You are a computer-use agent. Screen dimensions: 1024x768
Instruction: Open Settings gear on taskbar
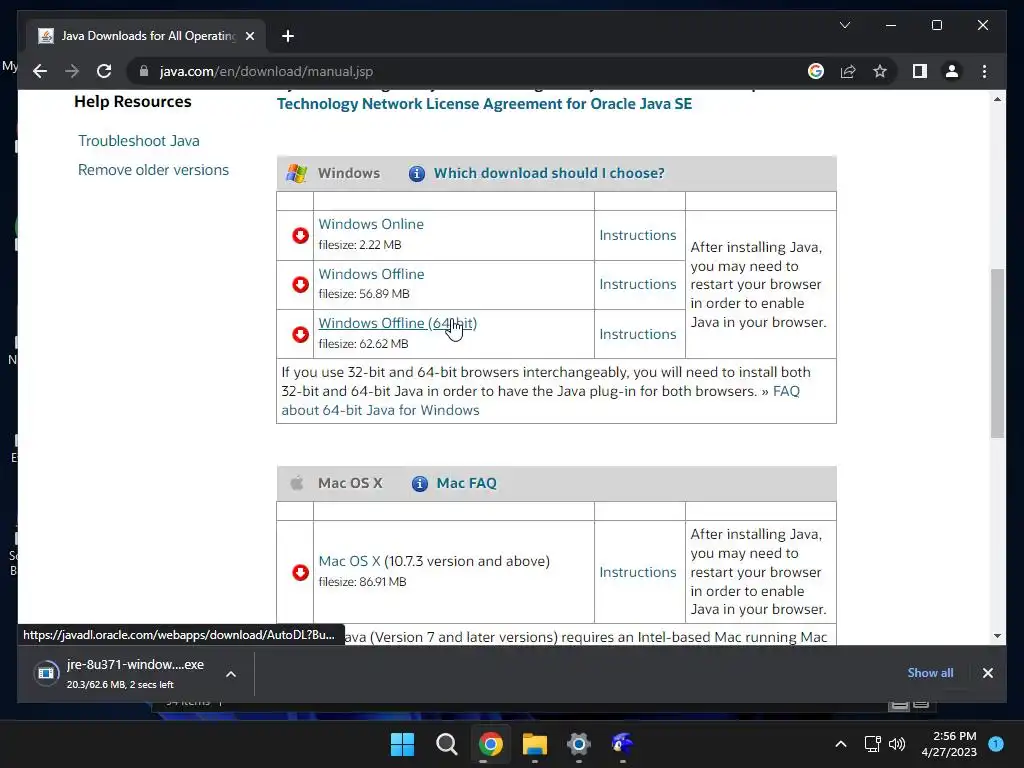point(579,744)
